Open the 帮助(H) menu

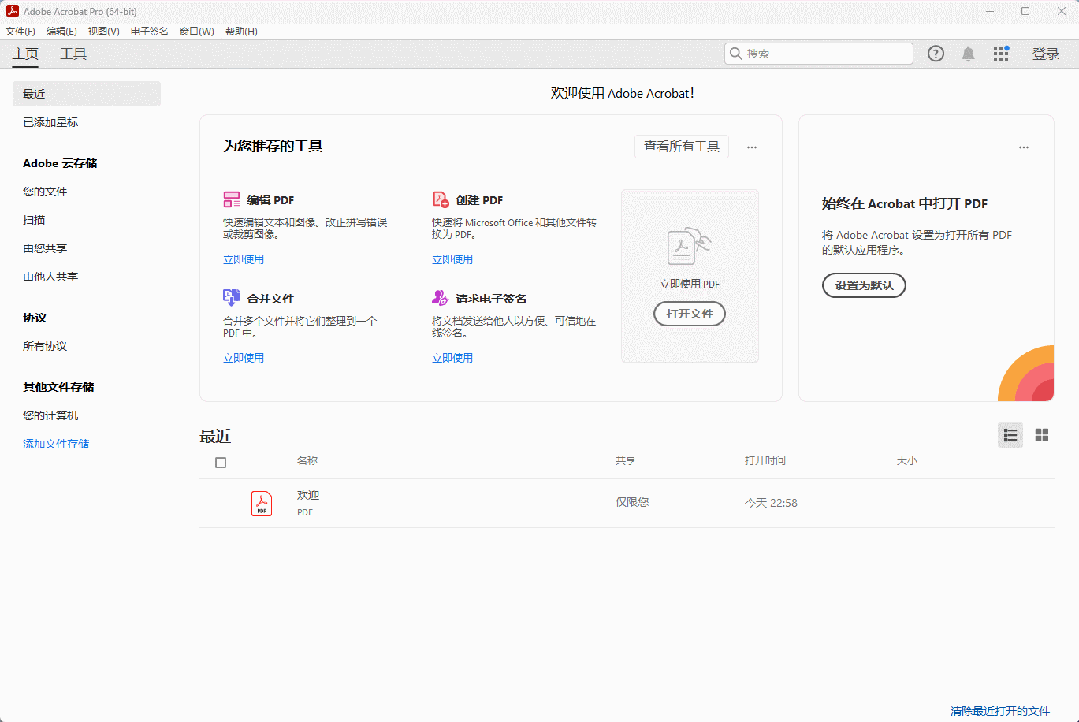pyautogui.click(x=242, y=31)
